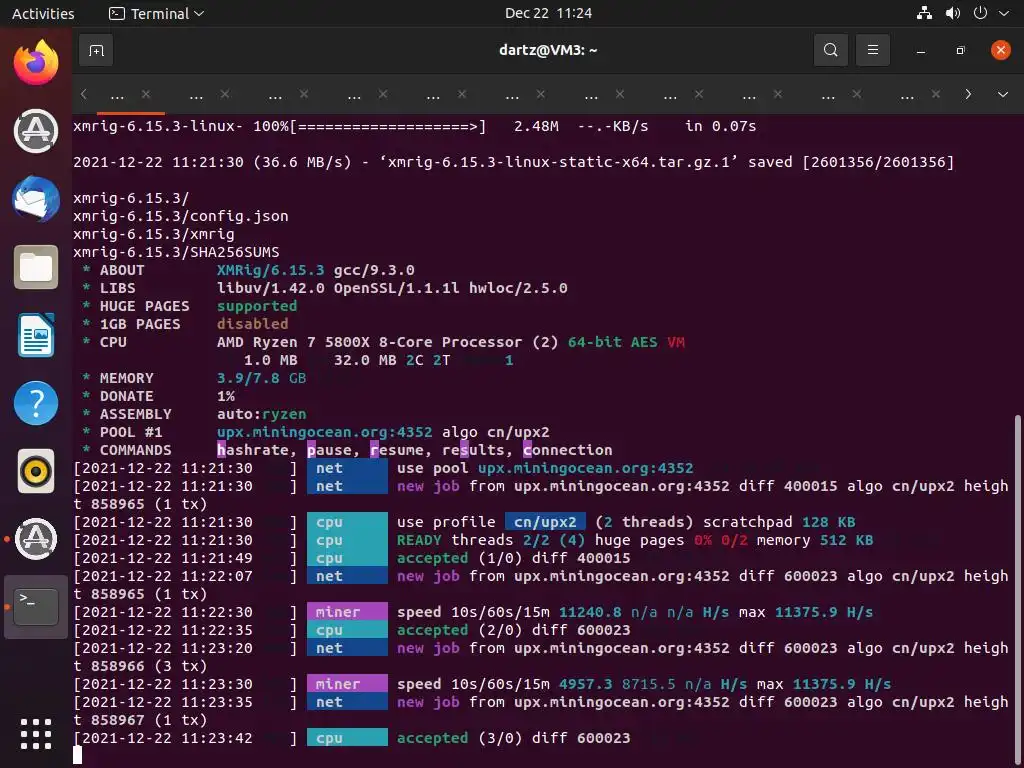The image size is (1024, 768).
Task: Open the clock showing Dec 22 11:24
Action: tap(548, 13)
